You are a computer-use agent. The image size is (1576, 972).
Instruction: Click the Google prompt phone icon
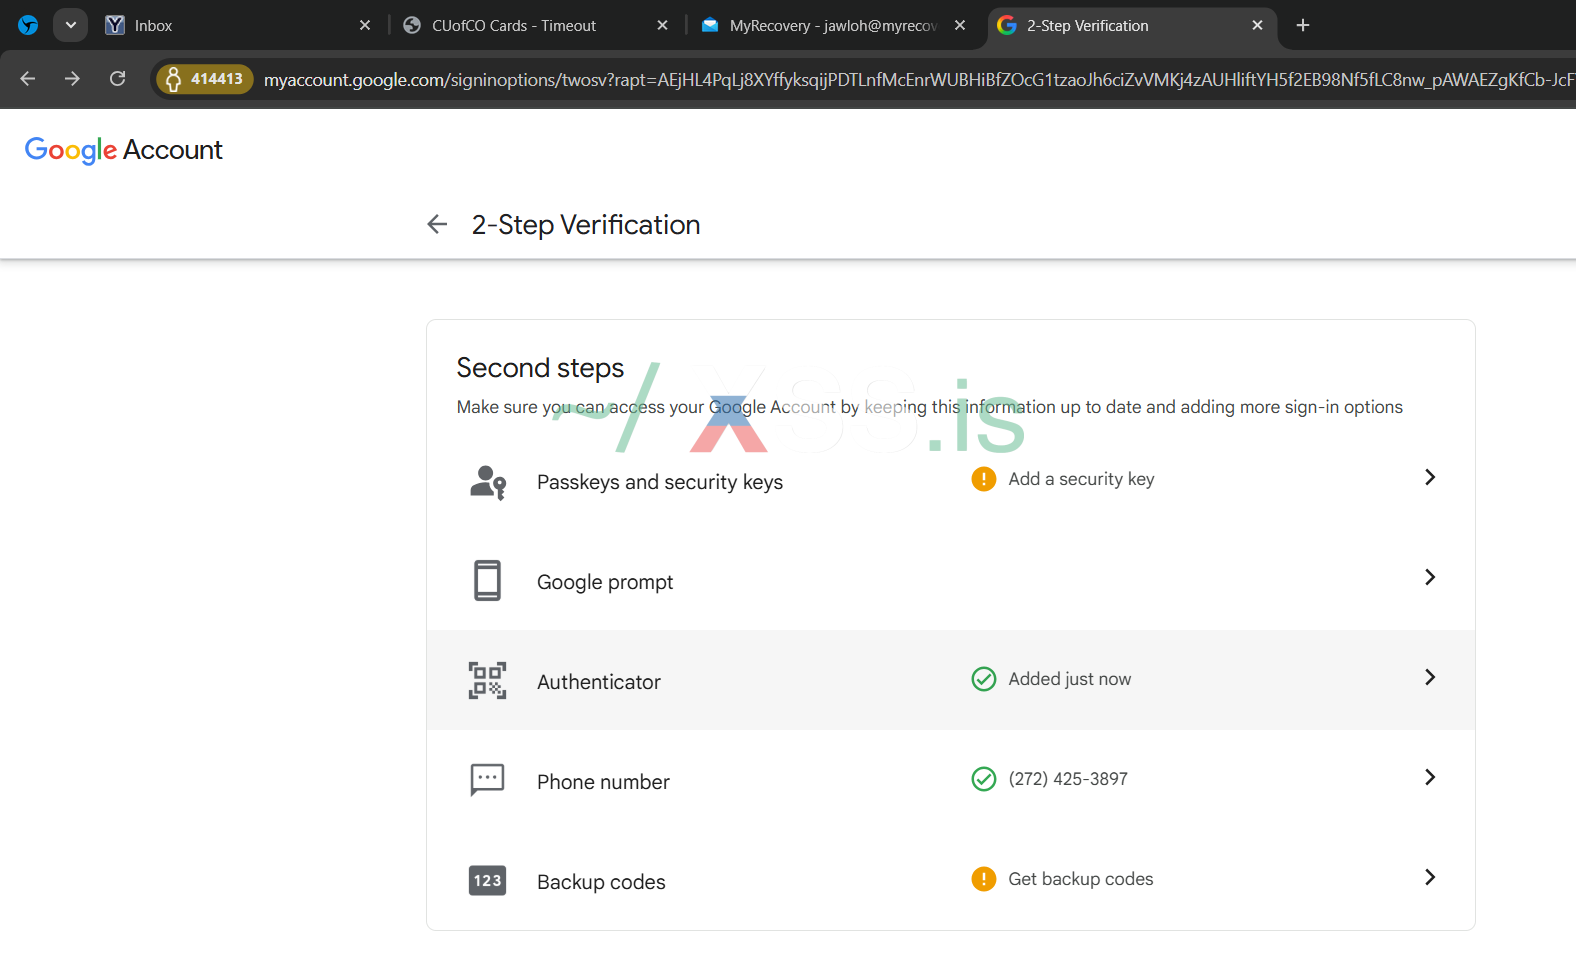[x=488, y=581]
